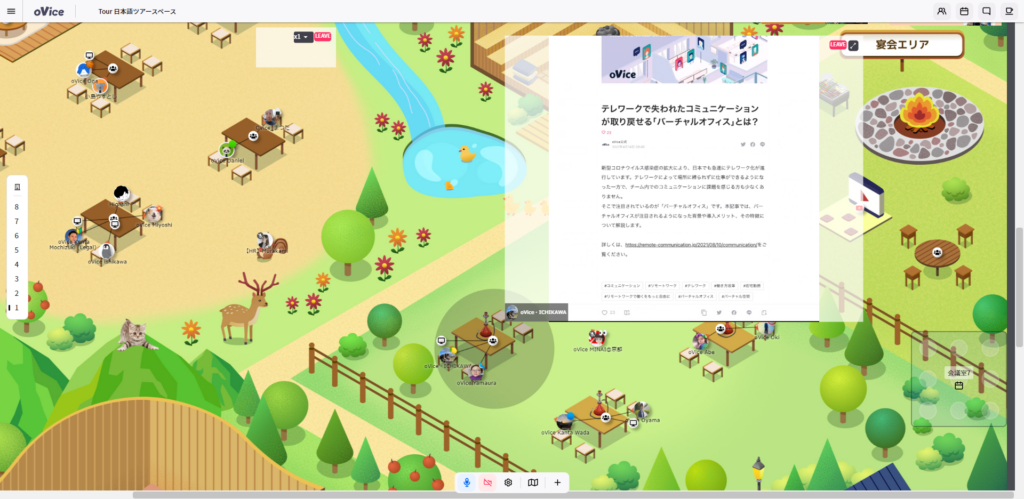Click the Tour 日本語ツアースペース title
Viewport: 1024px width, 499px height.
point(136,12)
